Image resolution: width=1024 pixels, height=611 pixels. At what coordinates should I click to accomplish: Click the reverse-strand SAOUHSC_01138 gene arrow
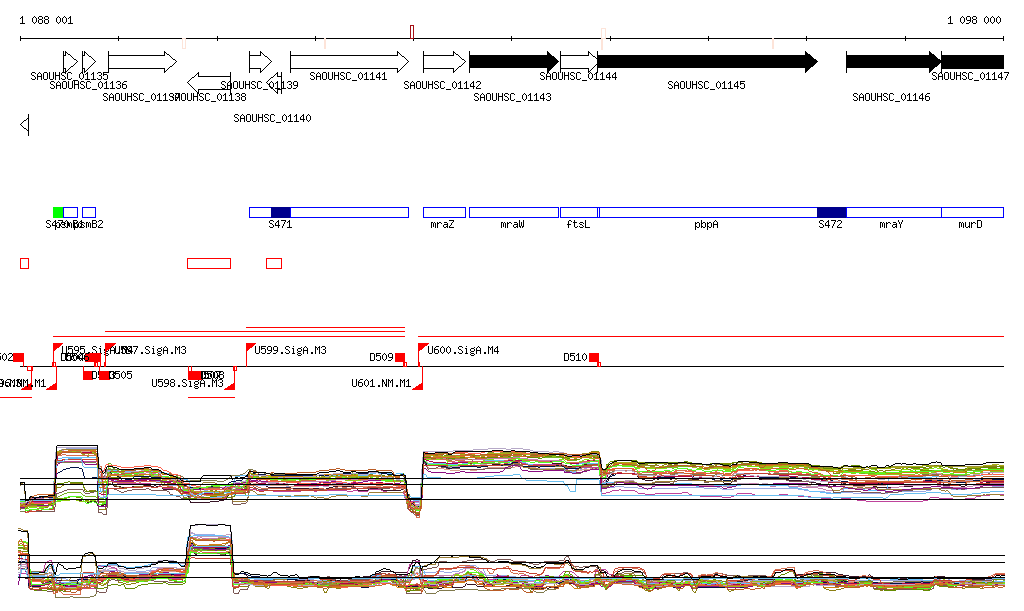[209, 82]
